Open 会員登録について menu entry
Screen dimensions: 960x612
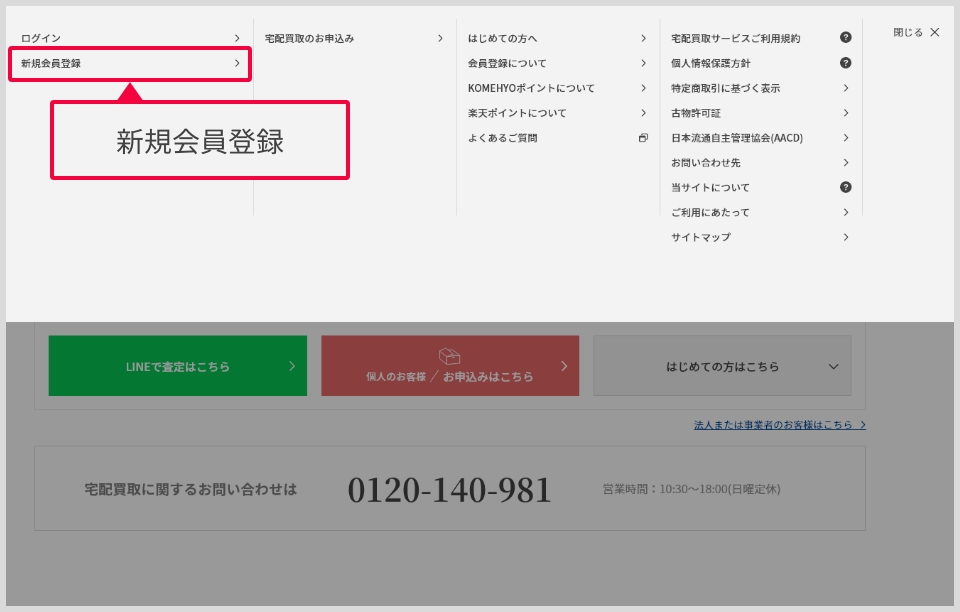507,63
